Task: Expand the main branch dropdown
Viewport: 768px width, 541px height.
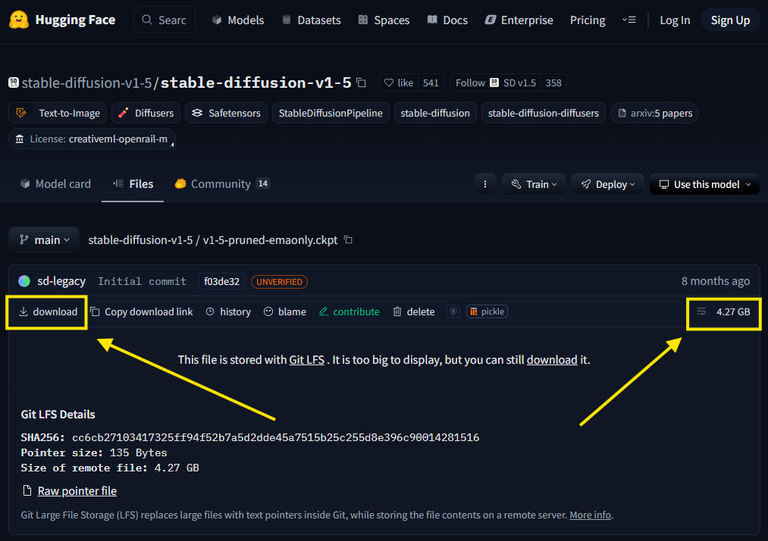Action: click(44, 240)
